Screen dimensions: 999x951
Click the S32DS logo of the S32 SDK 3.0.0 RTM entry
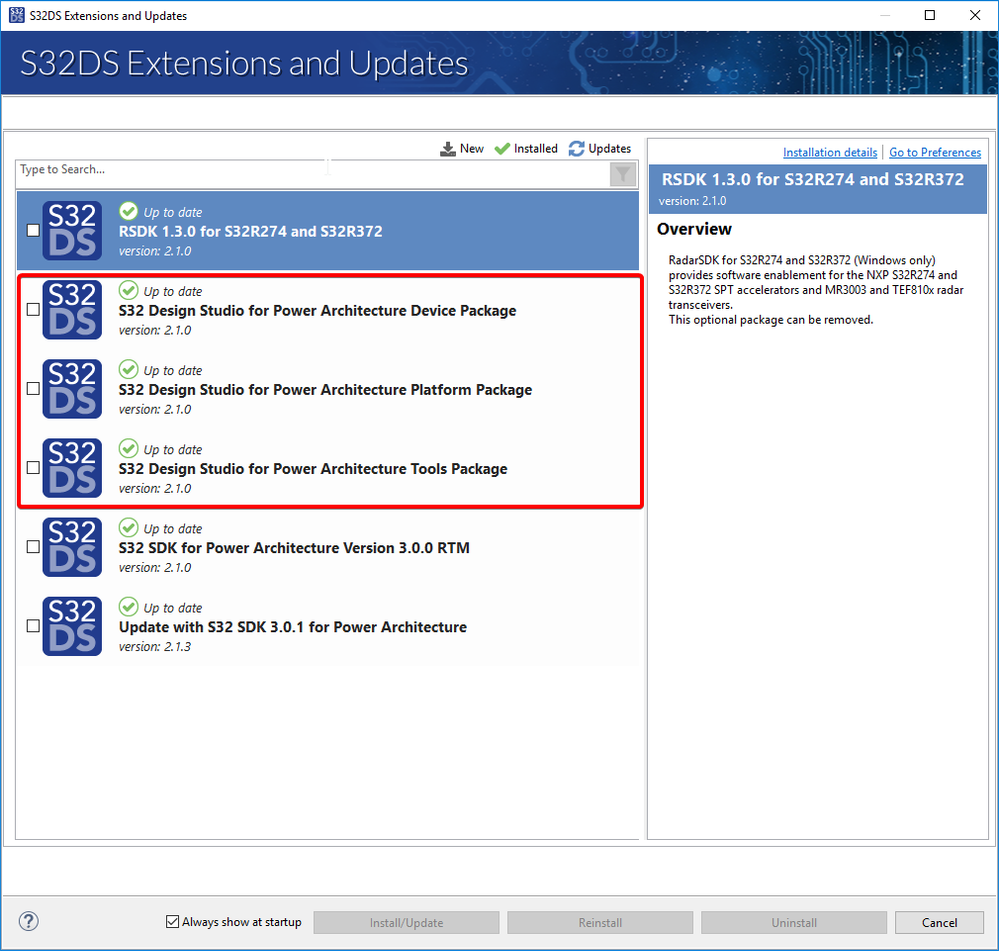(72, 547)
